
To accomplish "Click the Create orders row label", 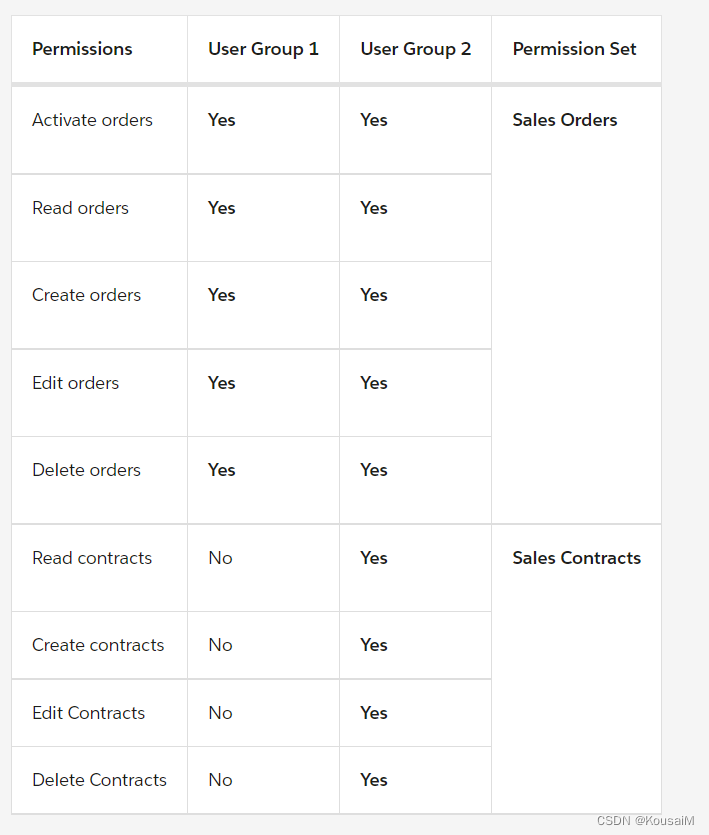I will (86, 295).
